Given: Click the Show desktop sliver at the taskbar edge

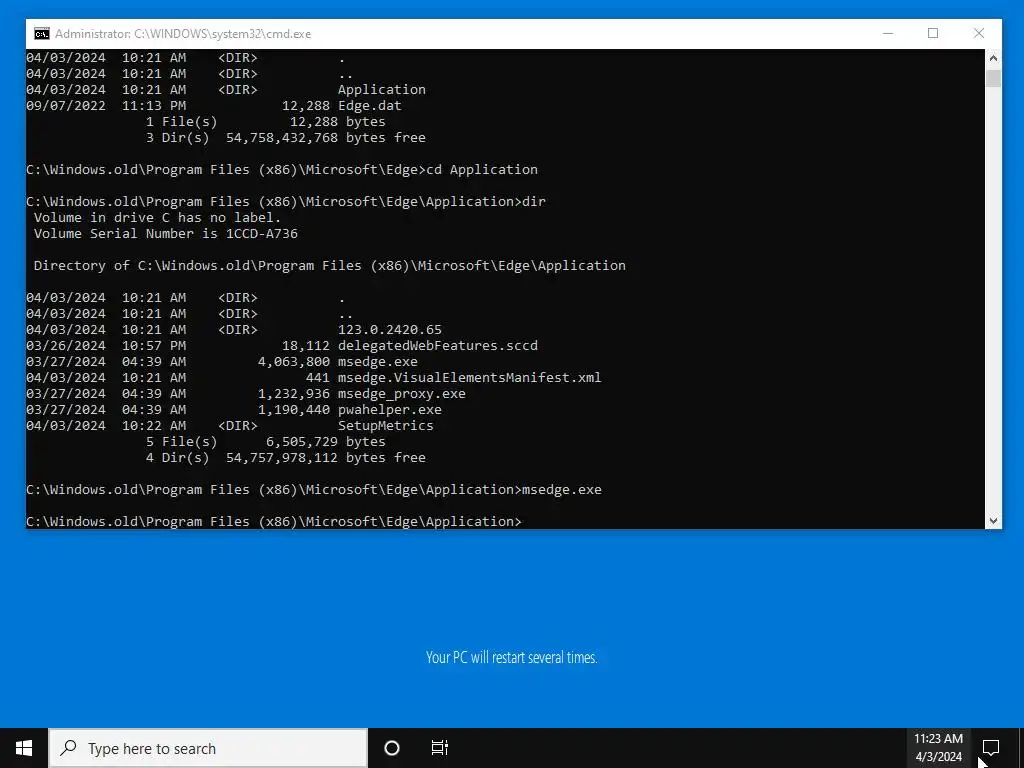Looking at the screenshot, I should (1021, 748).
